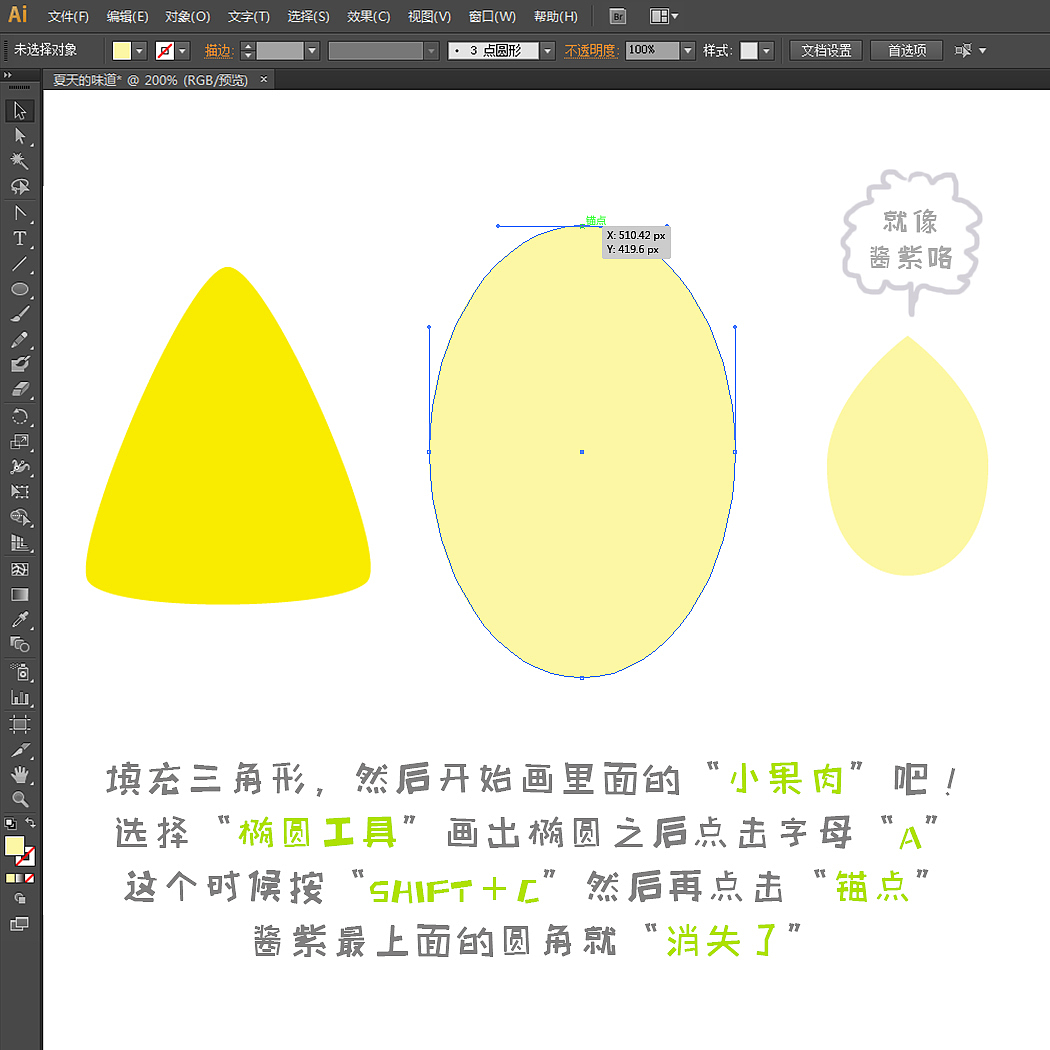The height and width of the screenshot is (1050, 1050).
Task: Select the Lasso tool
Action: click(19, 187)
